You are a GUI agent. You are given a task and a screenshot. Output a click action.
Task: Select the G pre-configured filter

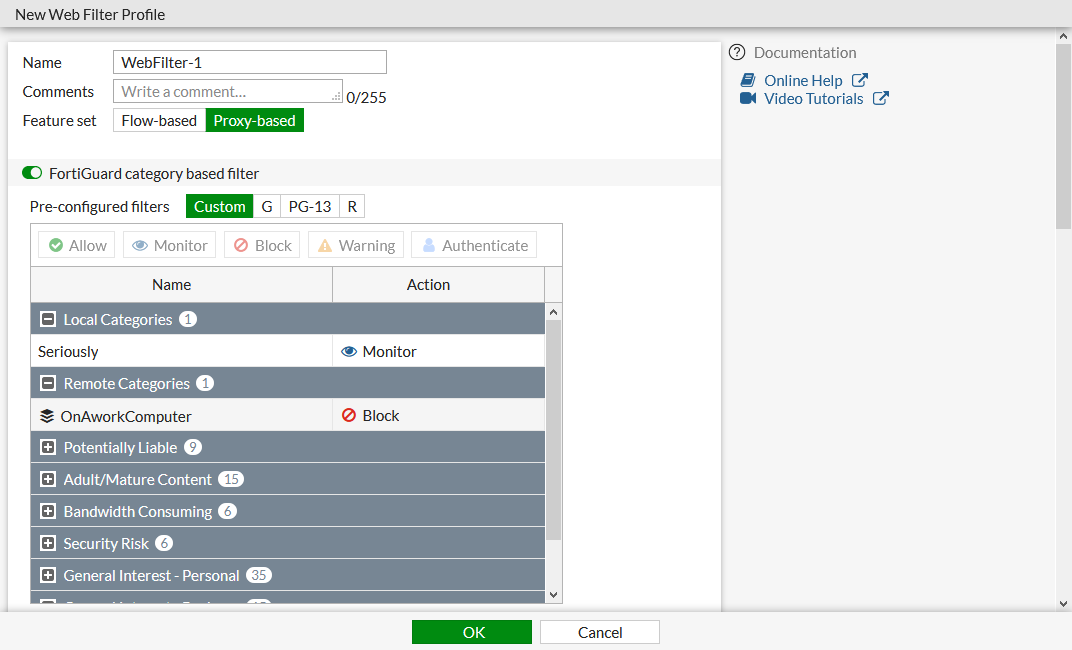267,206
